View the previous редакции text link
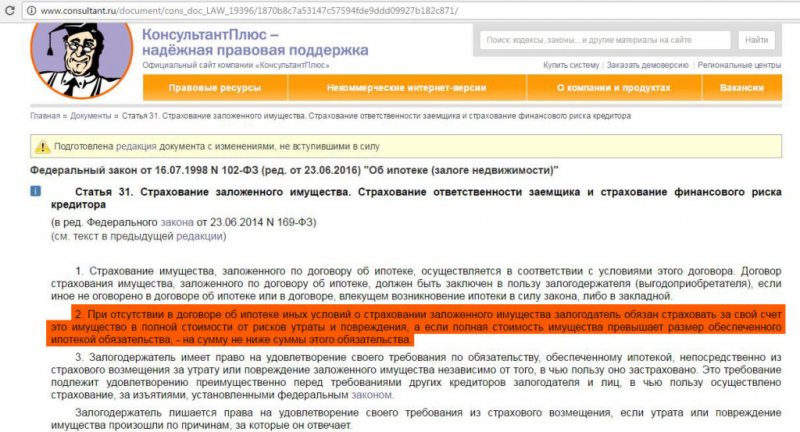The height and width of the screenshot is (432, 800). (x=200, y=236)
